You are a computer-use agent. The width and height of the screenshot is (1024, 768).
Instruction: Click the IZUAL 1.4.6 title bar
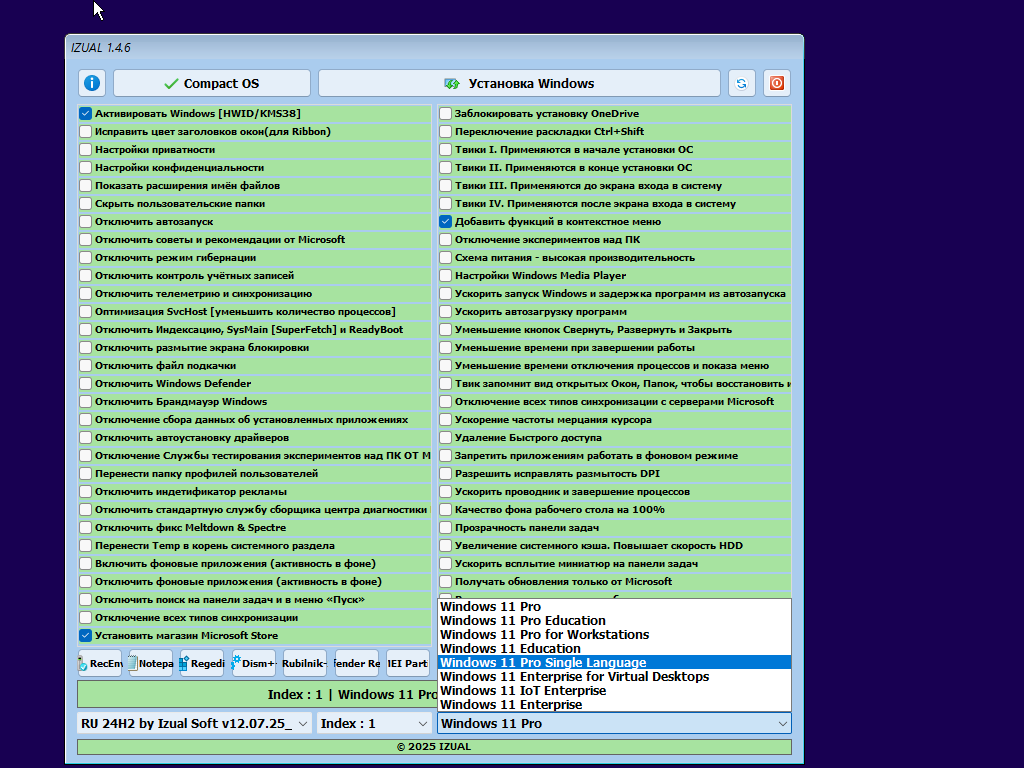pos(434,48)
